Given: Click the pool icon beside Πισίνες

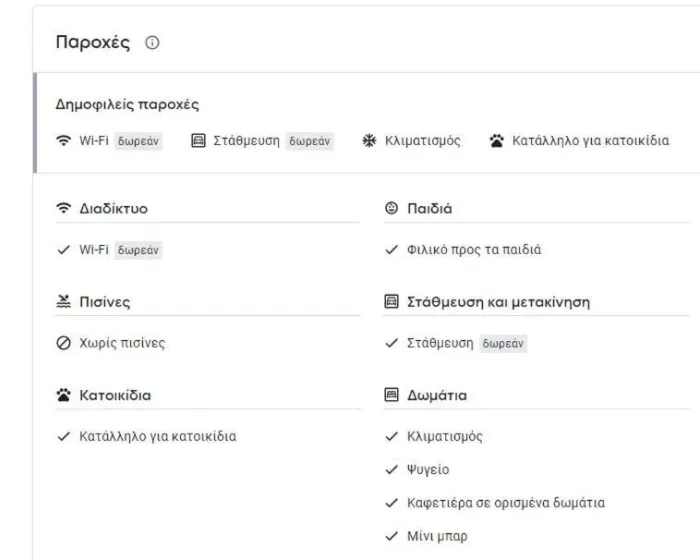Looking at the screenshot, I should pyautogui.click(x=64, y=301).
